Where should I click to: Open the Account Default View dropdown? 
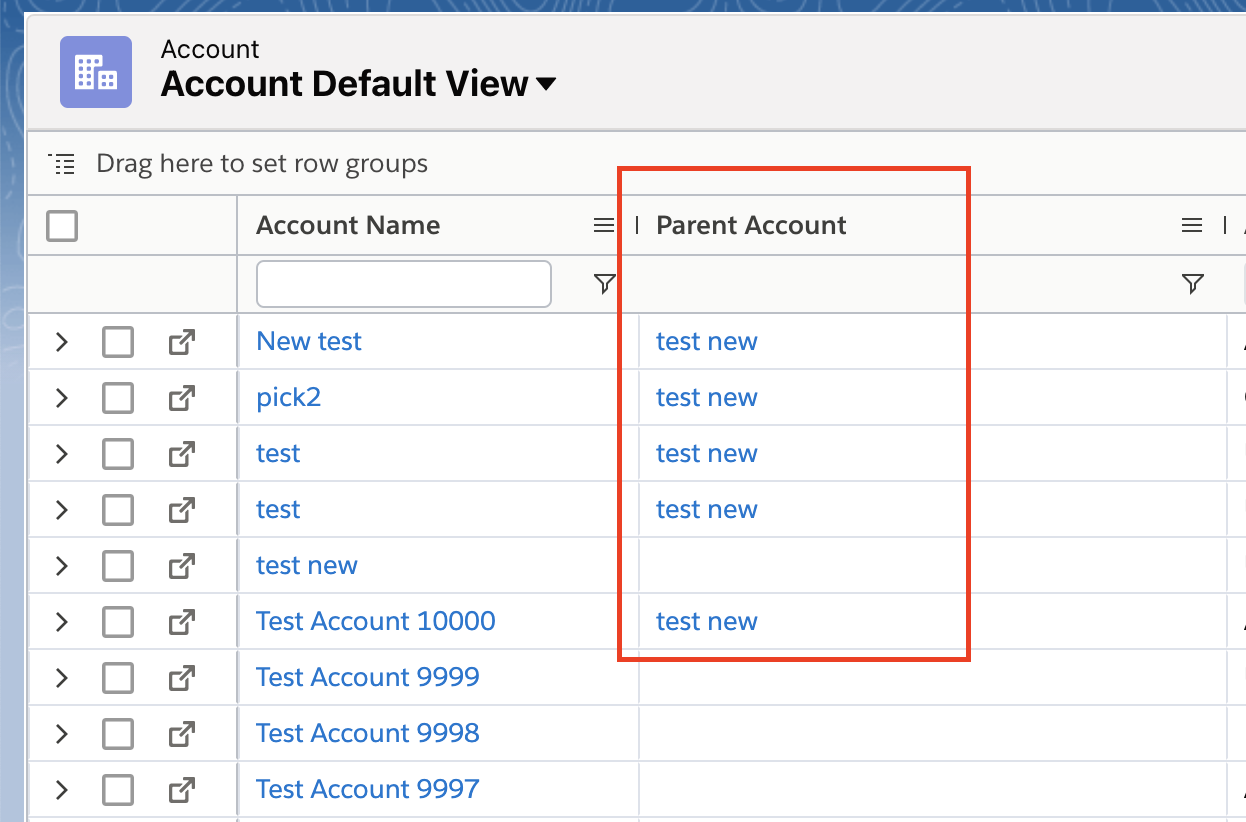coord(546,85)
